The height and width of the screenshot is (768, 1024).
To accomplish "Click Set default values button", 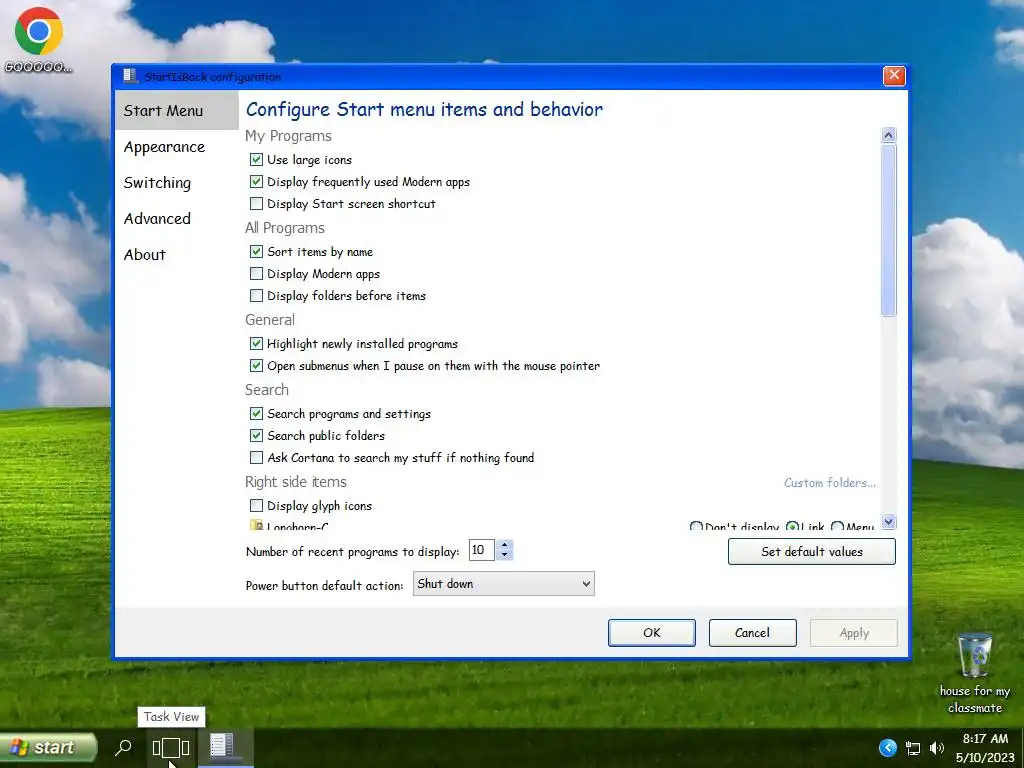I will point(812,552).
